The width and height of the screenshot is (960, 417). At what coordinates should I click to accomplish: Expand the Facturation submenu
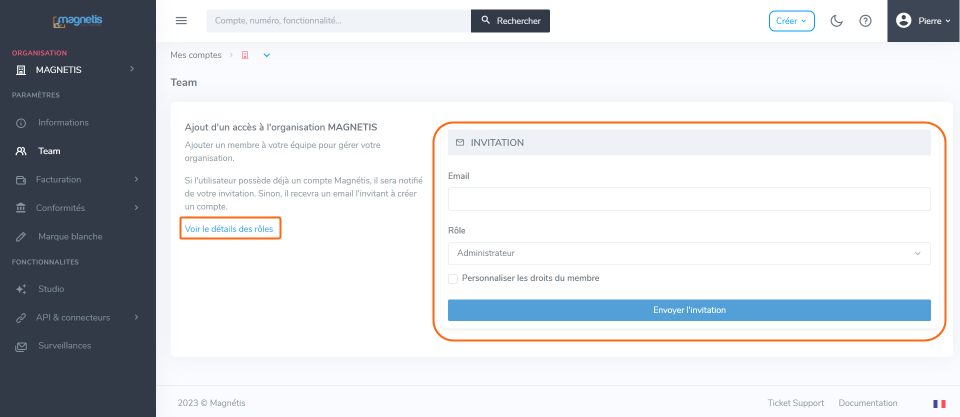77,179
